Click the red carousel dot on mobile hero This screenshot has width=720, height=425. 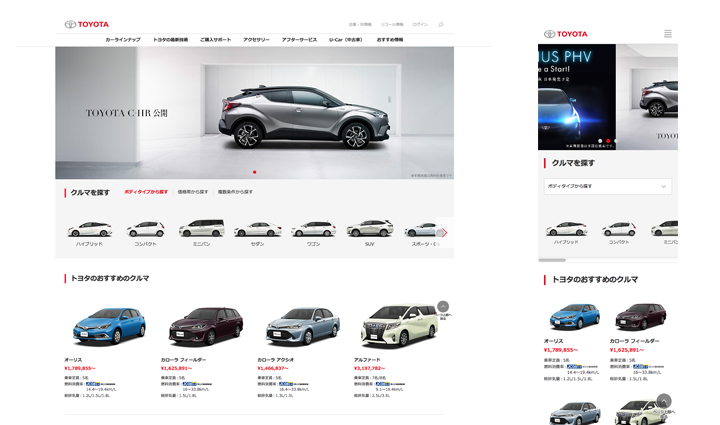tap(608, 141)
